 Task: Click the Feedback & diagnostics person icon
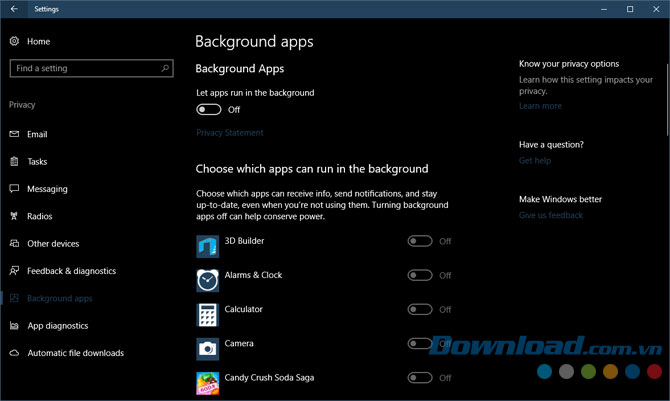pyautogui.click(x=14, y=271)
